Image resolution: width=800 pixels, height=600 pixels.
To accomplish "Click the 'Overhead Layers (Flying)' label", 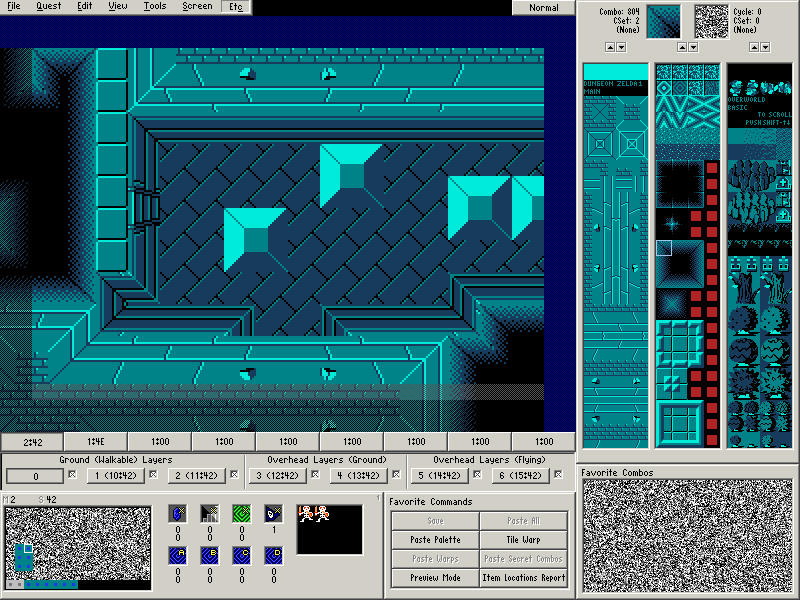I will click(x=489, y=460).
